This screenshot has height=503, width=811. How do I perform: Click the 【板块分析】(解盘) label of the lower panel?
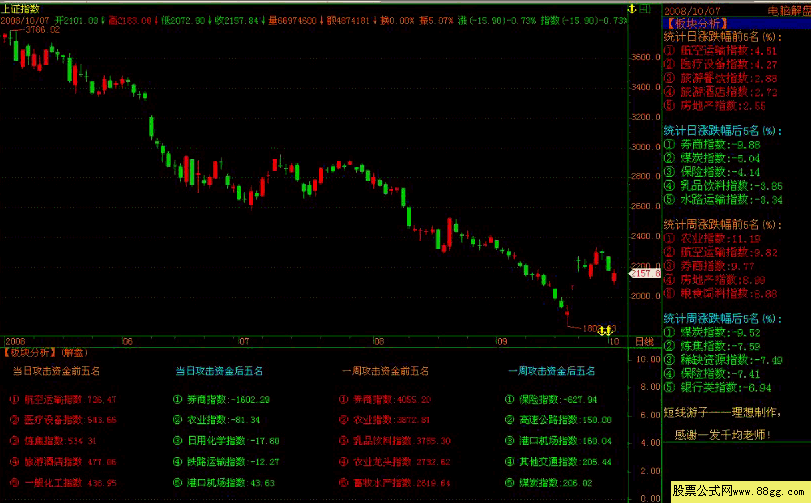[x=46, y=353]
